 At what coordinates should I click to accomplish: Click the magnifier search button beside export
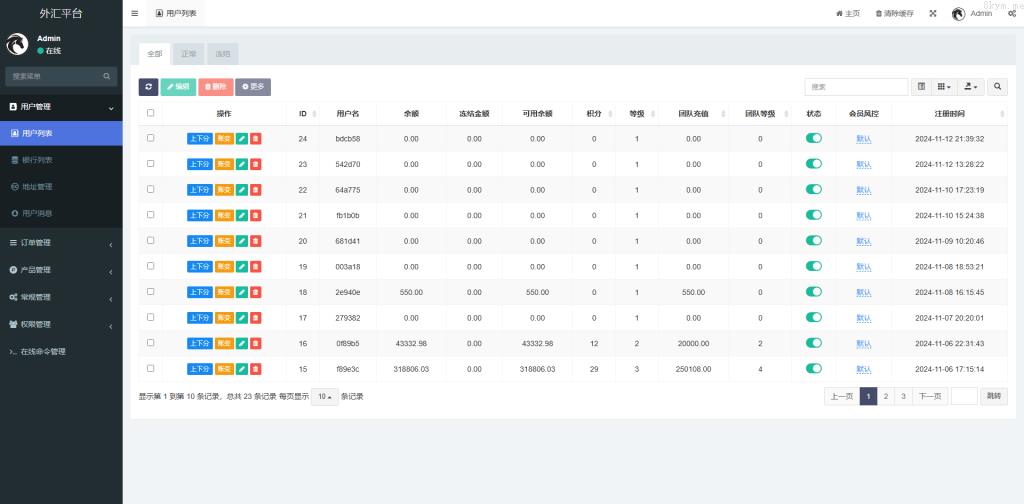coord(998,87)
